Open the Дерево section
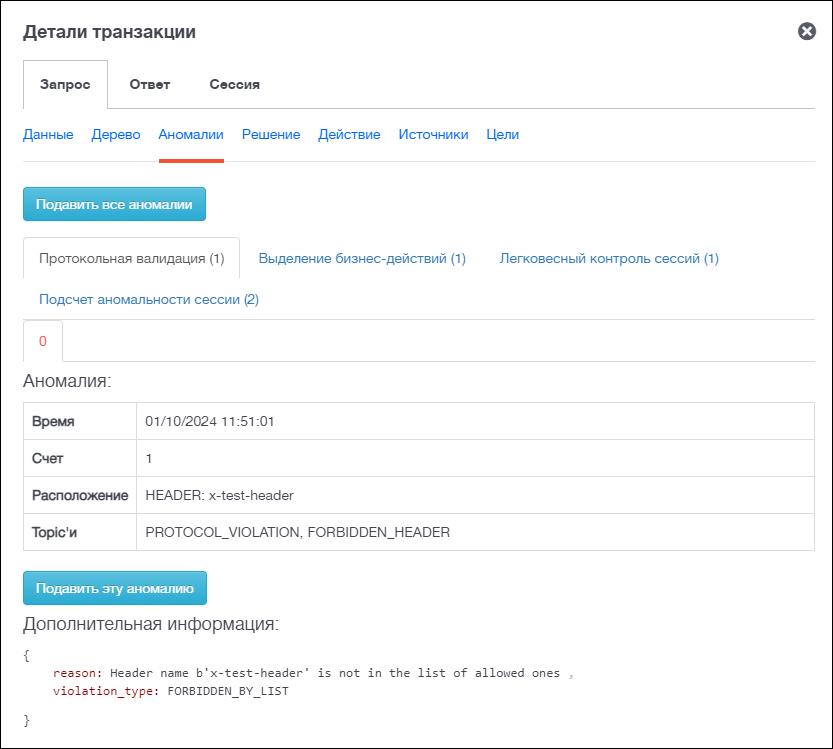 (116, 134)
